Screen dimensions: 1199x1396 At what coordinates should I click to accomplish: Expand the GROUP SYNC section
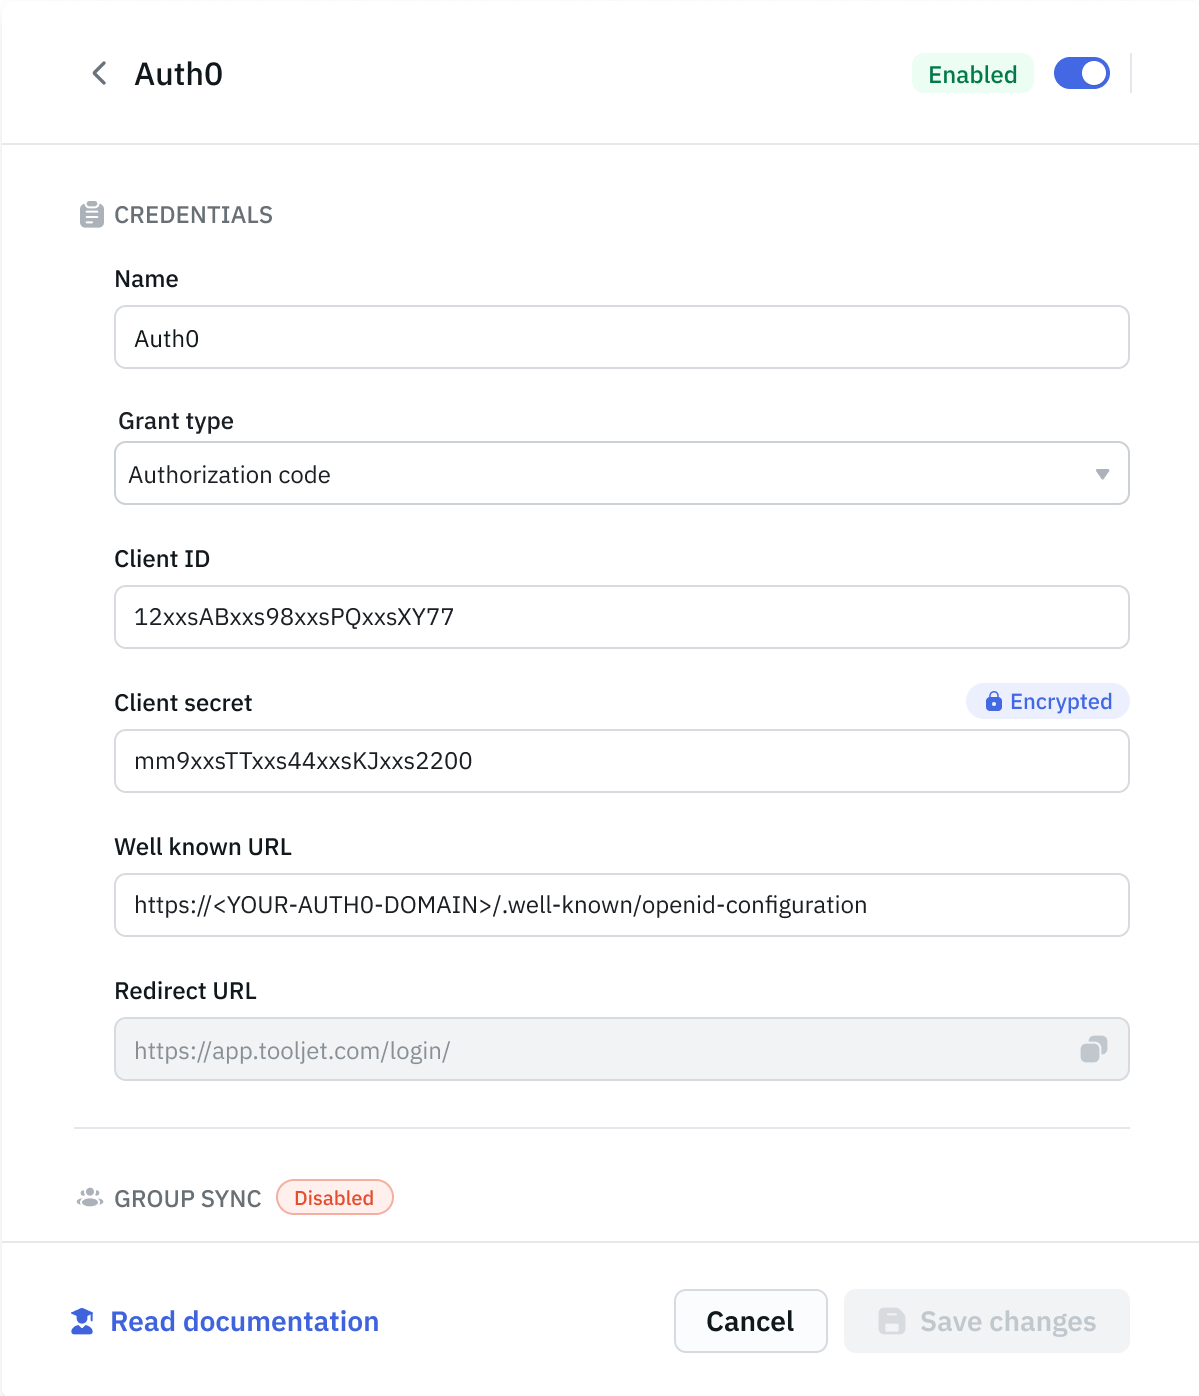pos(186,1197)
